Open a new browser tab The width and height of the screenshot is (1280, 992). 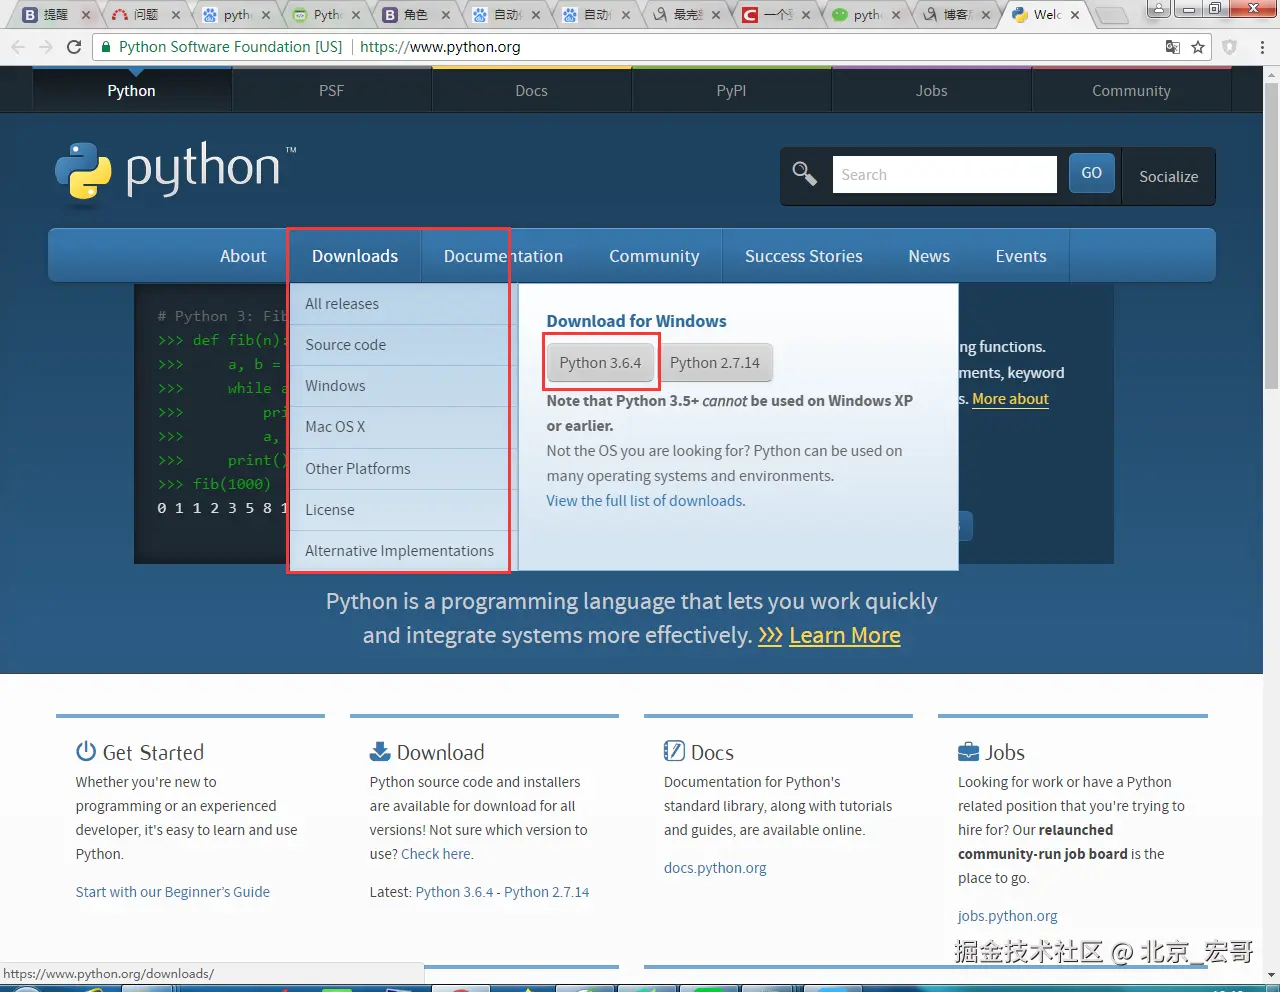(1110, 15)
